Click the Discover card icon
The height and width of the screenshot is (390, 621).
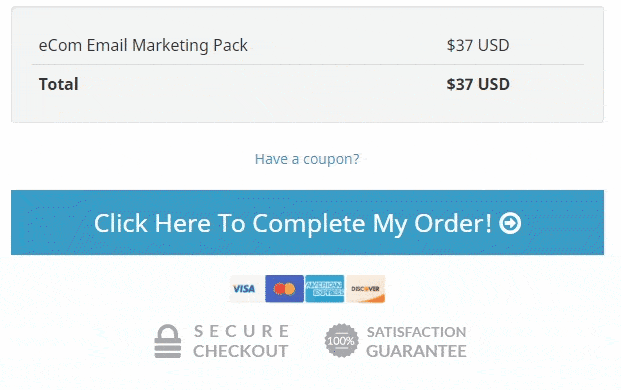(x=365, y=289)
